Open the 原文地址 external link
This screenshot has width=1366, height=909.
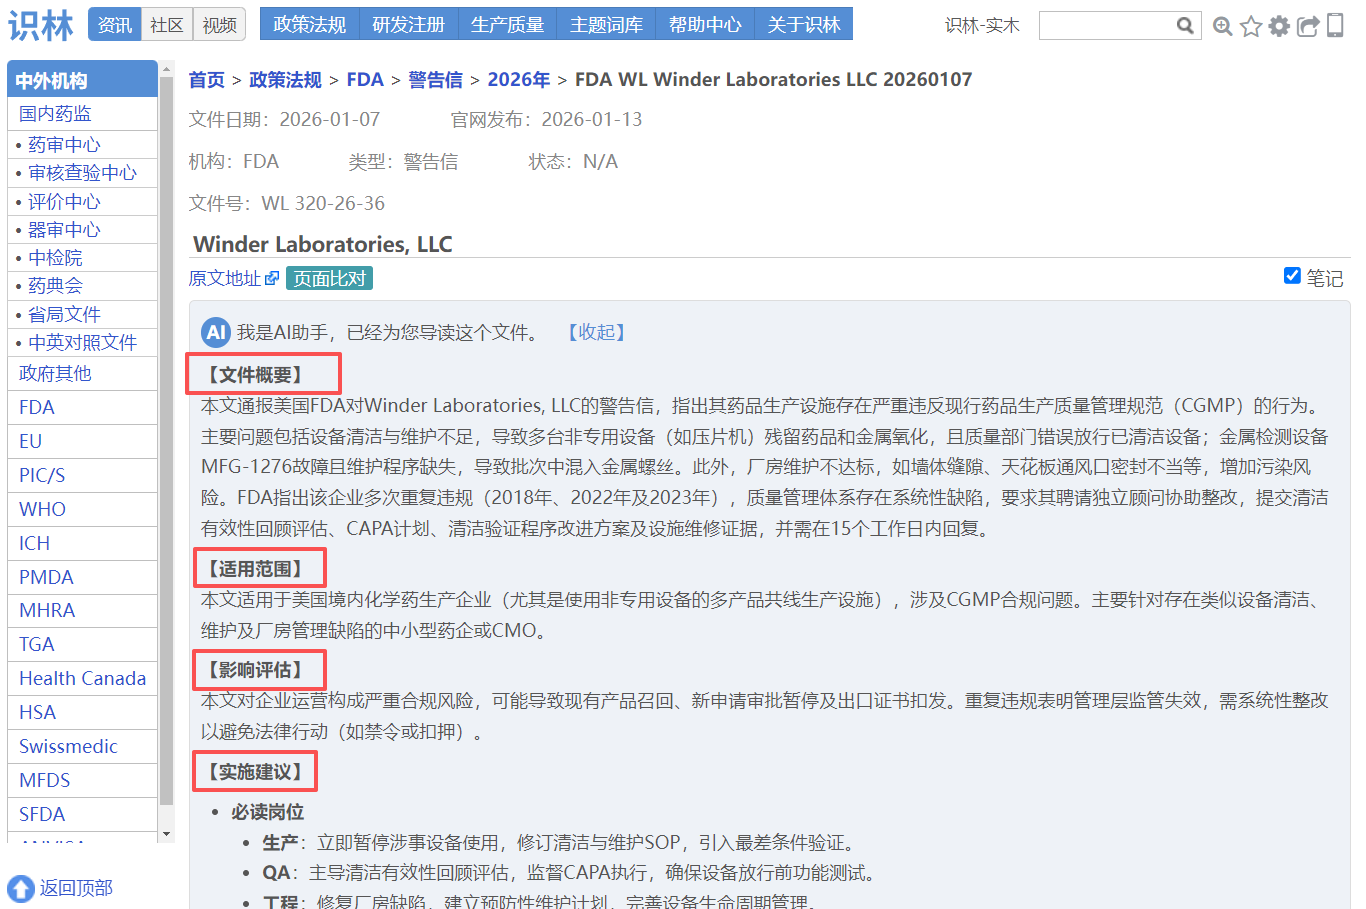click(233, 278)
